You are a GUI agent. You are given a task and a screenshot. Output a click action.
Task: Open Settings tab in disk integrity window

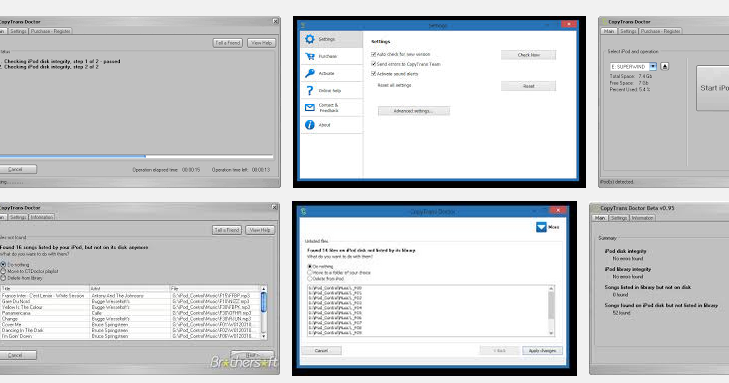(18, 31)
